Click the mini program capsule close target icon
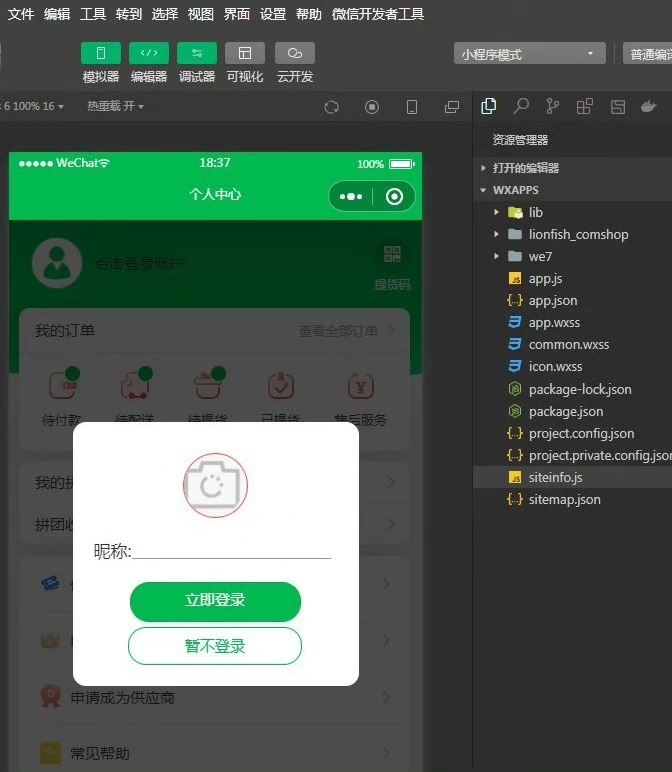This screenshot has width=672, height=772. coord(394,196)
